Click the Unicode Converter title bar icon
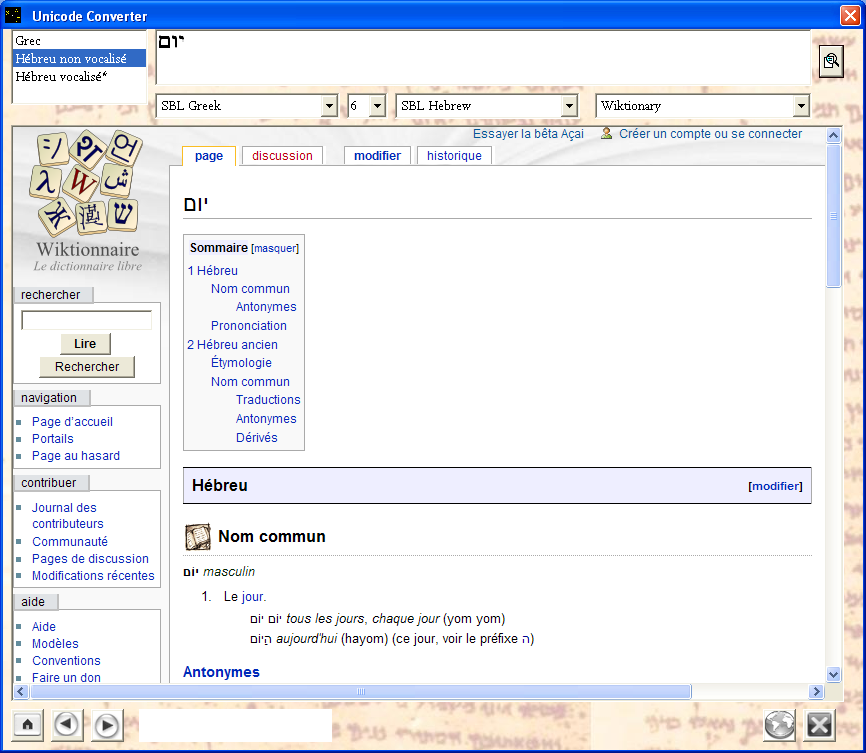The image size is (866, 753). [x=13, y=15]
